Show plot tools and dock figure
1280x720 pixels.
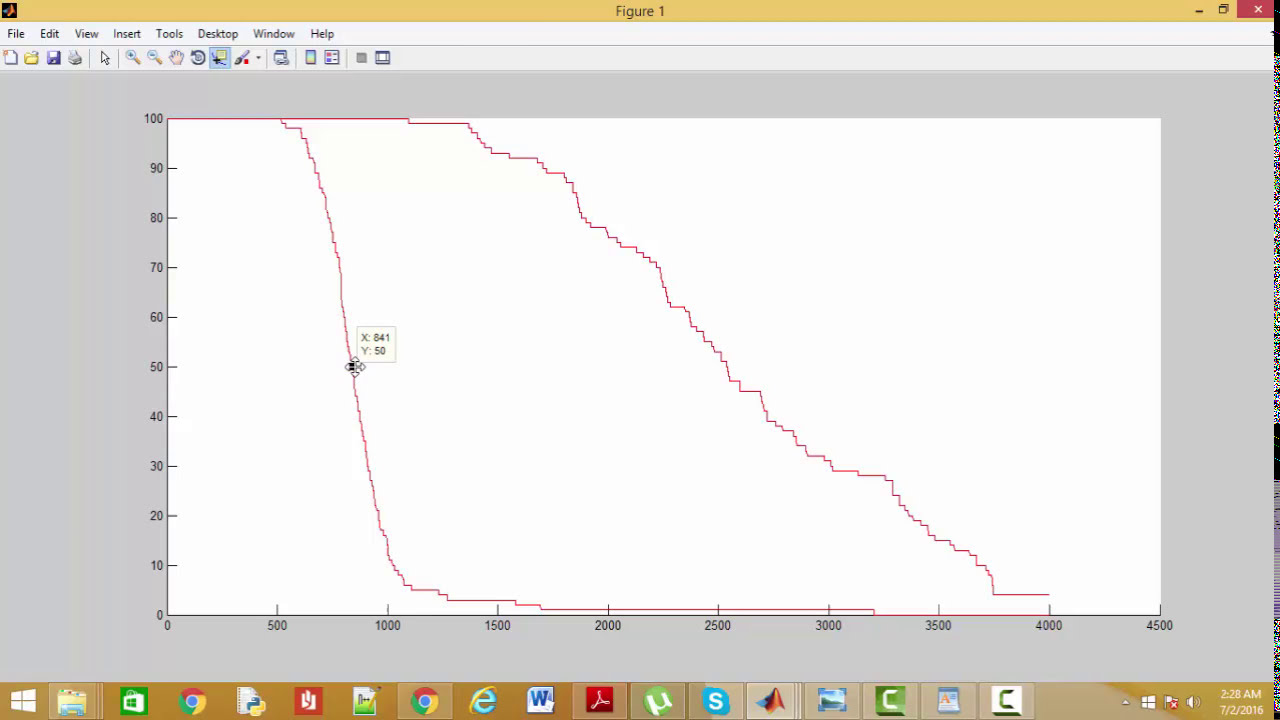pos(382,58)
